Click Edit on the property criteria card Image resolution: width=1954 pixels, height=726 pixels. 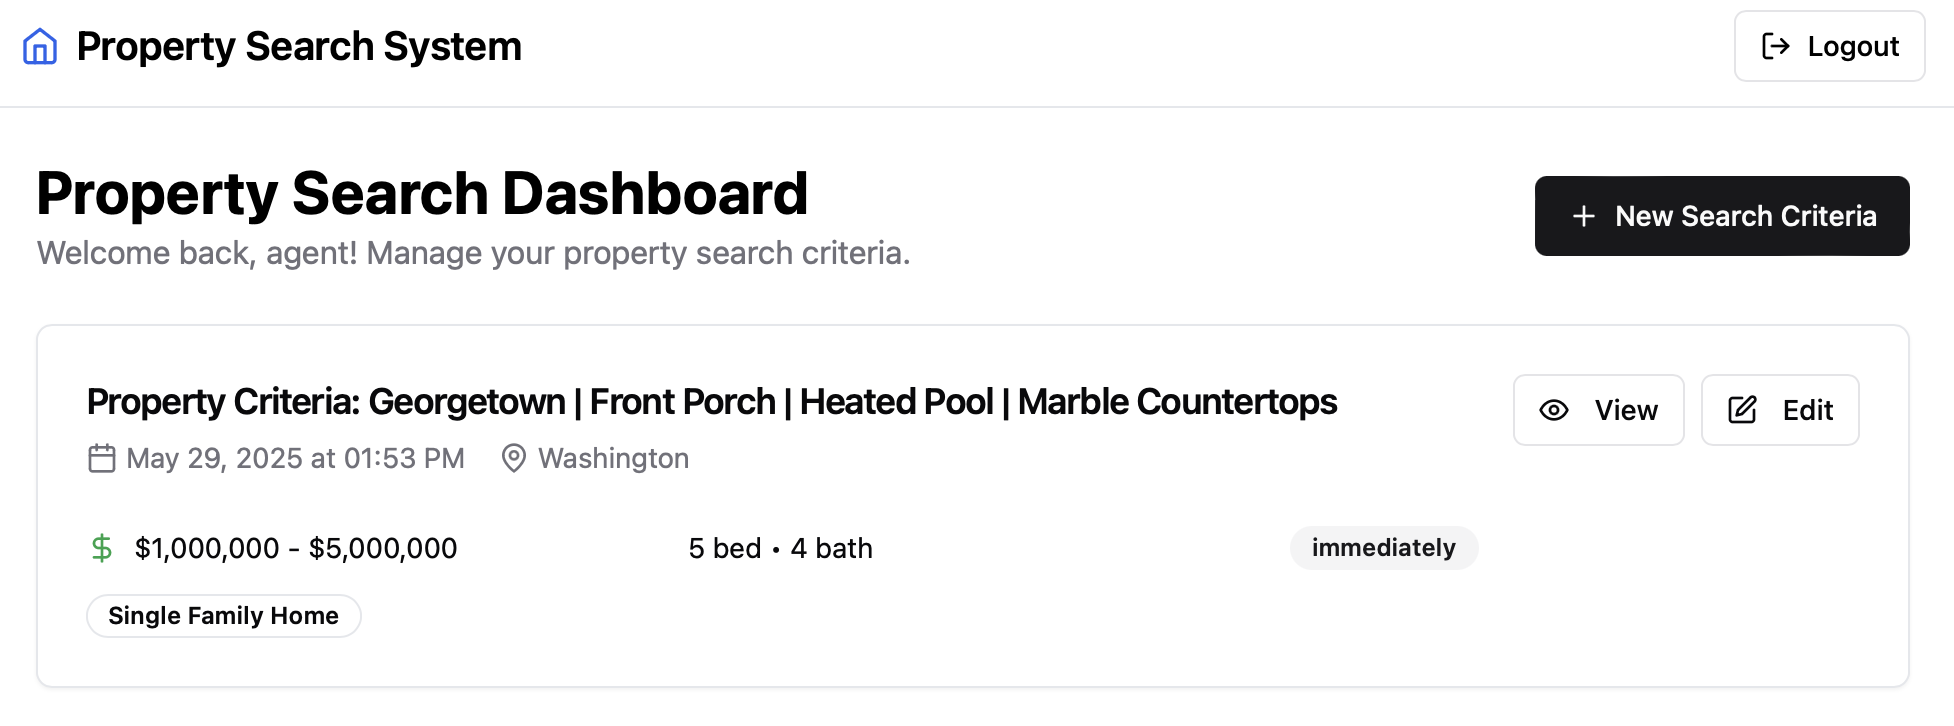pyautogui.click(x=1780, y=409)
